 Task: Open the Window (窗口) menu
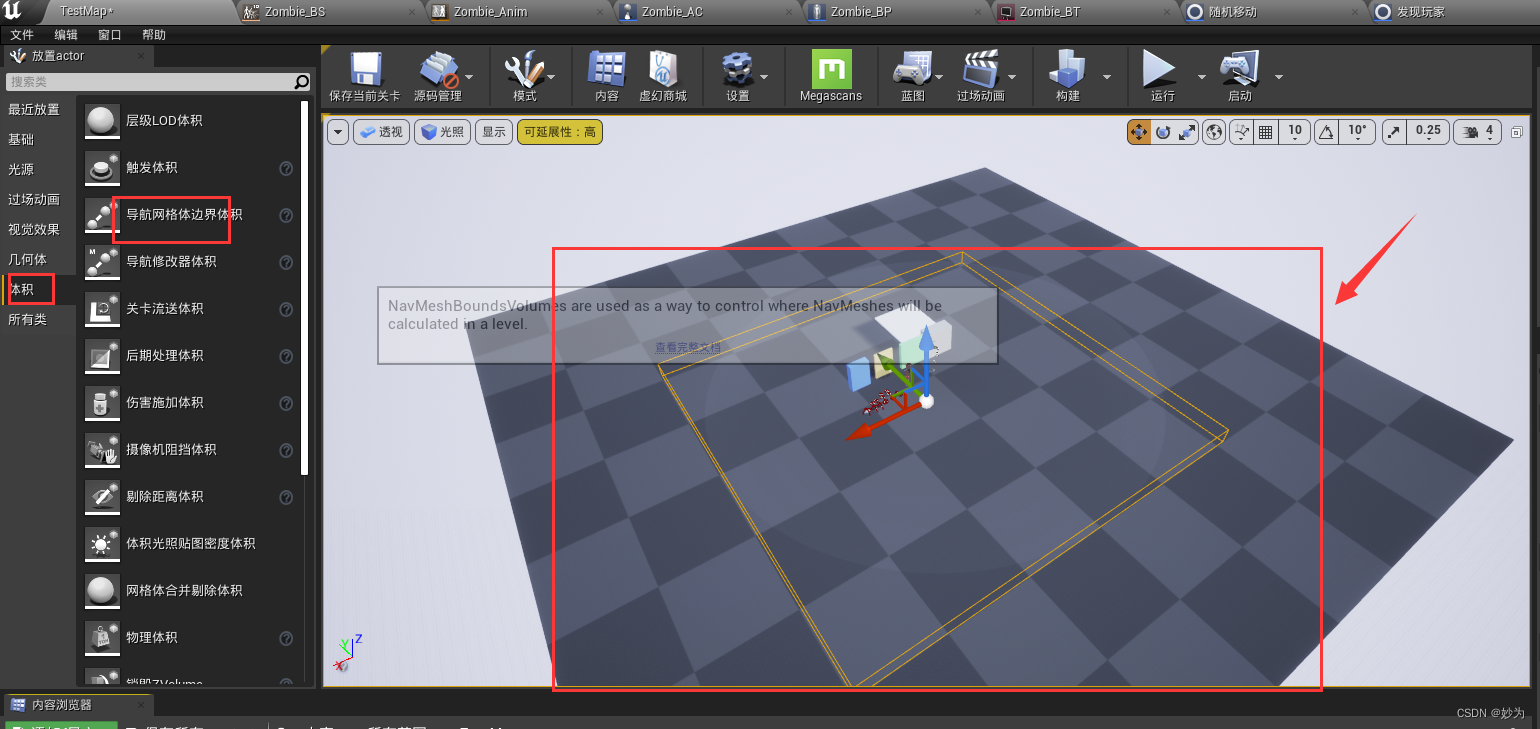(110, 35)
